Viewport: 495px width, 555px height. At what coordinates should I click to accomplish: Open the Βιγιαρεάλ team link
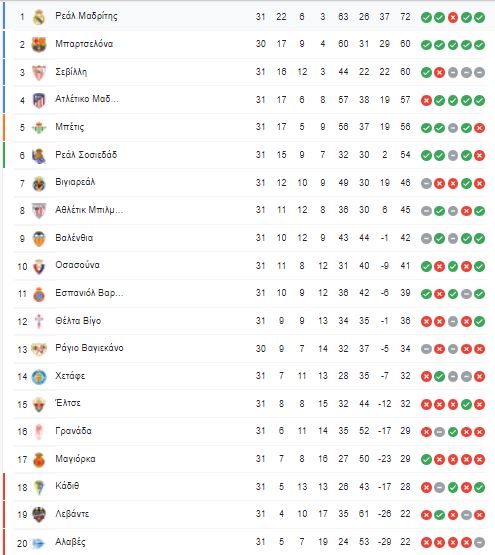75,182
